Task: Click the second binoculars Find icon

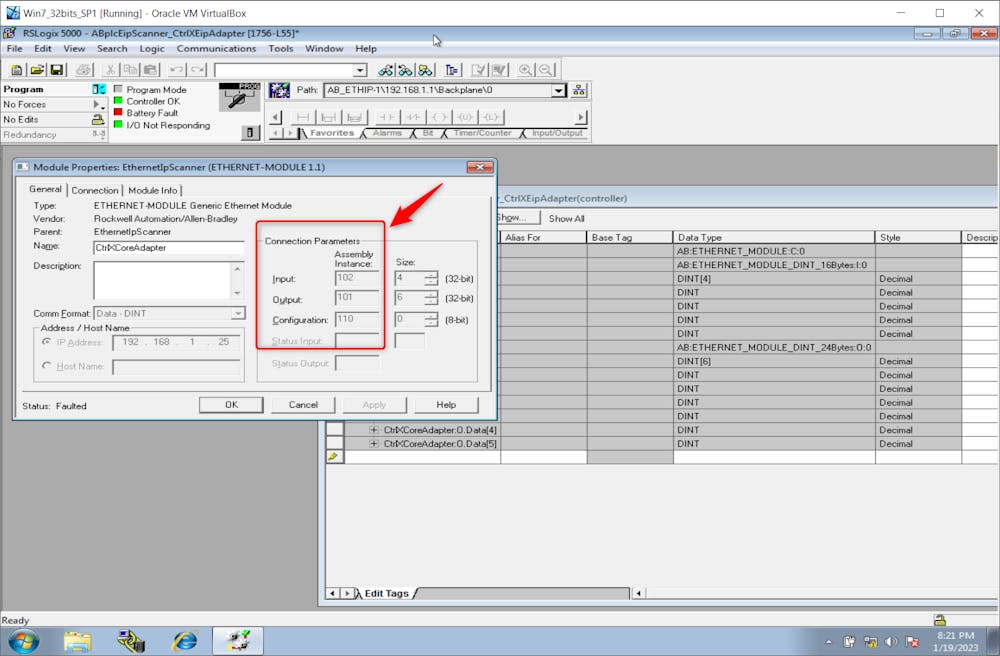Action: [405, 70]
